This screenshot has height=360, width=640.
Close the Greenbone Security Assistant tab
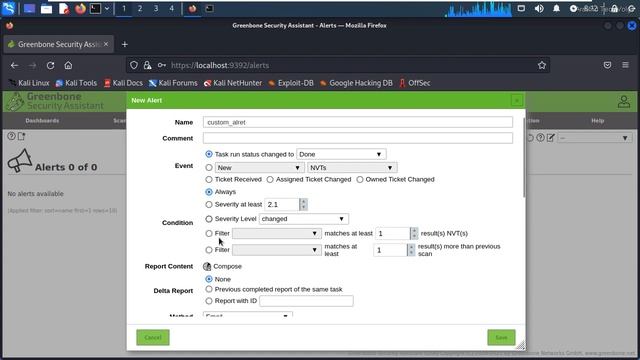[106, 44]
